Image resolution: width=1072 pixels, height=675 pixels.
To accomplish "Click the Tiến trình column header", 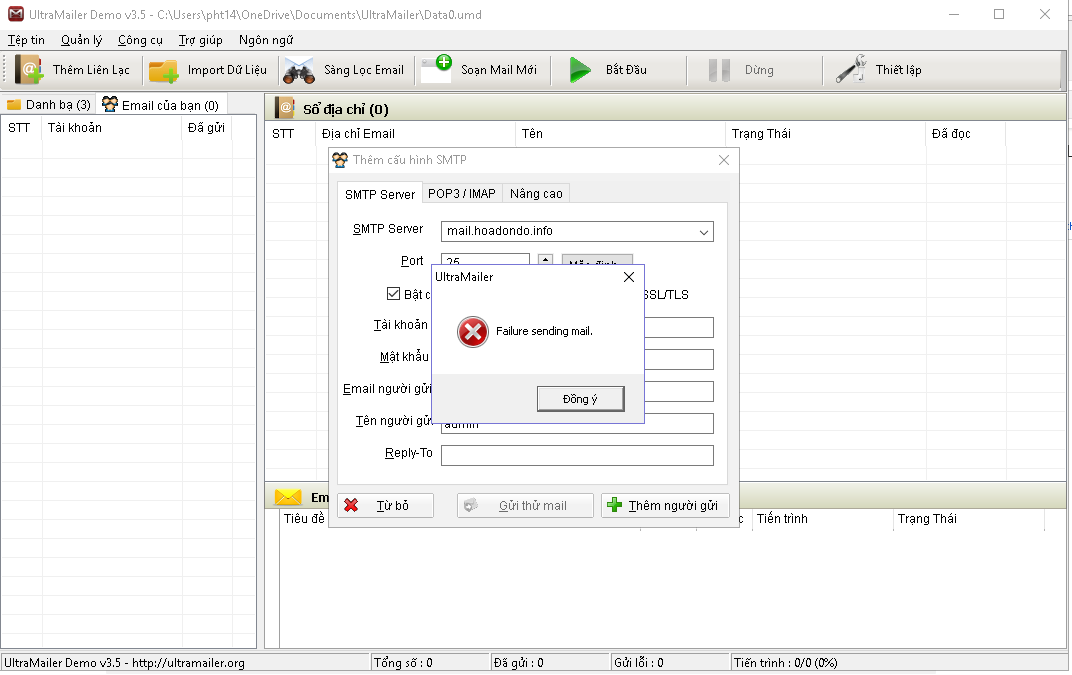I will click(x=822, y=518).
